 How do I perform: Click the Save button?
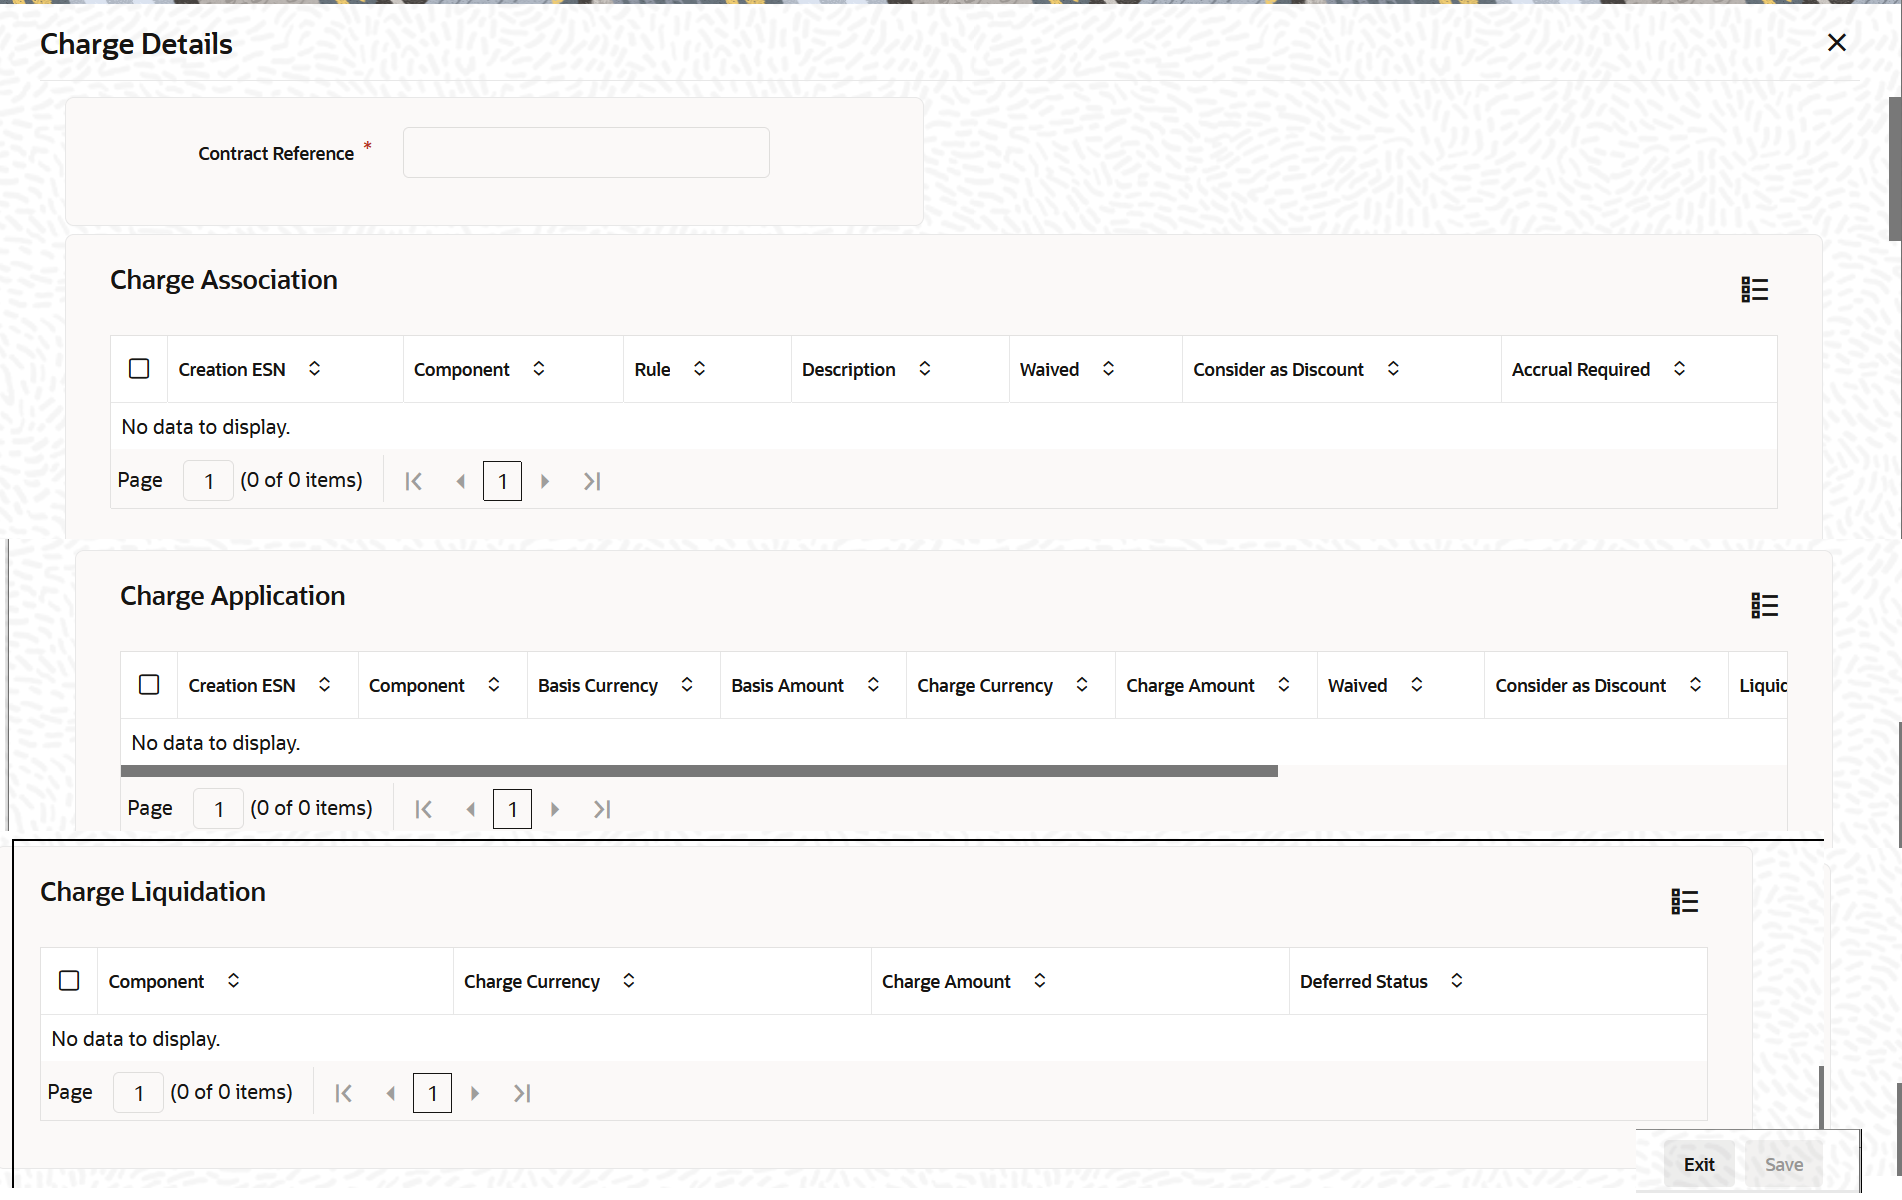pos(1784,1165)
